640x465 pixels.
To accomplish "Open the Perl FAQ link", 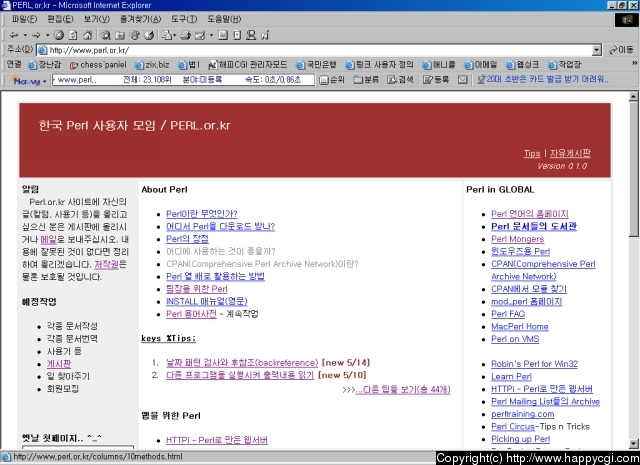I will pos(508,314).
